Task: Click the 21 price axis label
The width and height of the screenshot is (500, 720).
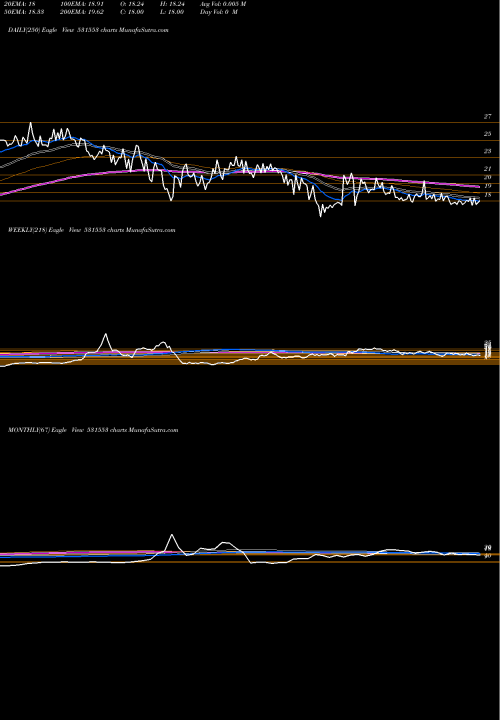Action: [487, 169]
